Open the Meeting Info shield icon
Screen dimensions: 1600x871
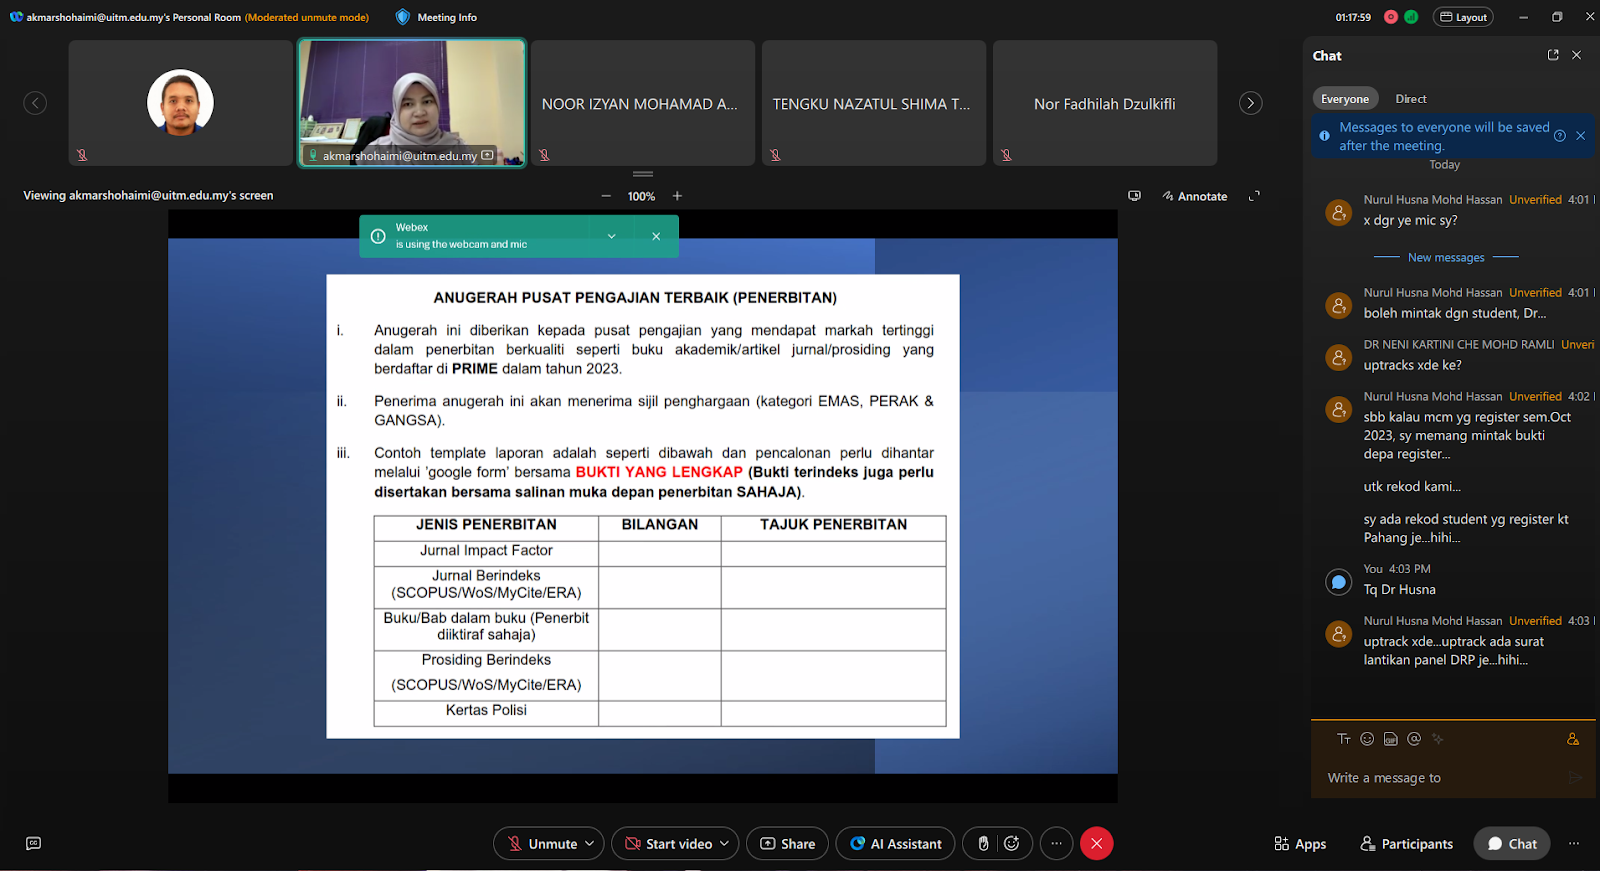[x=403, y=17]
